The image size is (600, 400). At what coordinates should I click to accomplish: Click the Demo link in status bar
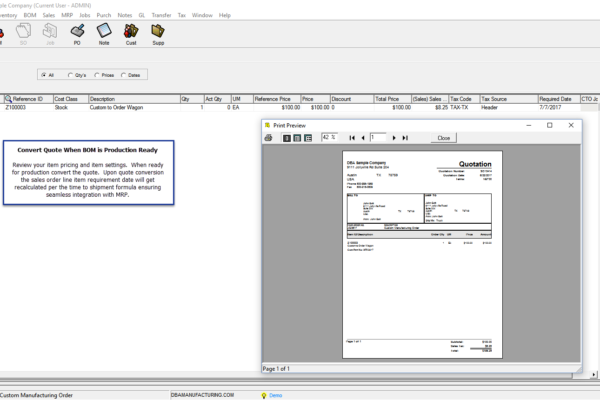[x=276, y=395]
